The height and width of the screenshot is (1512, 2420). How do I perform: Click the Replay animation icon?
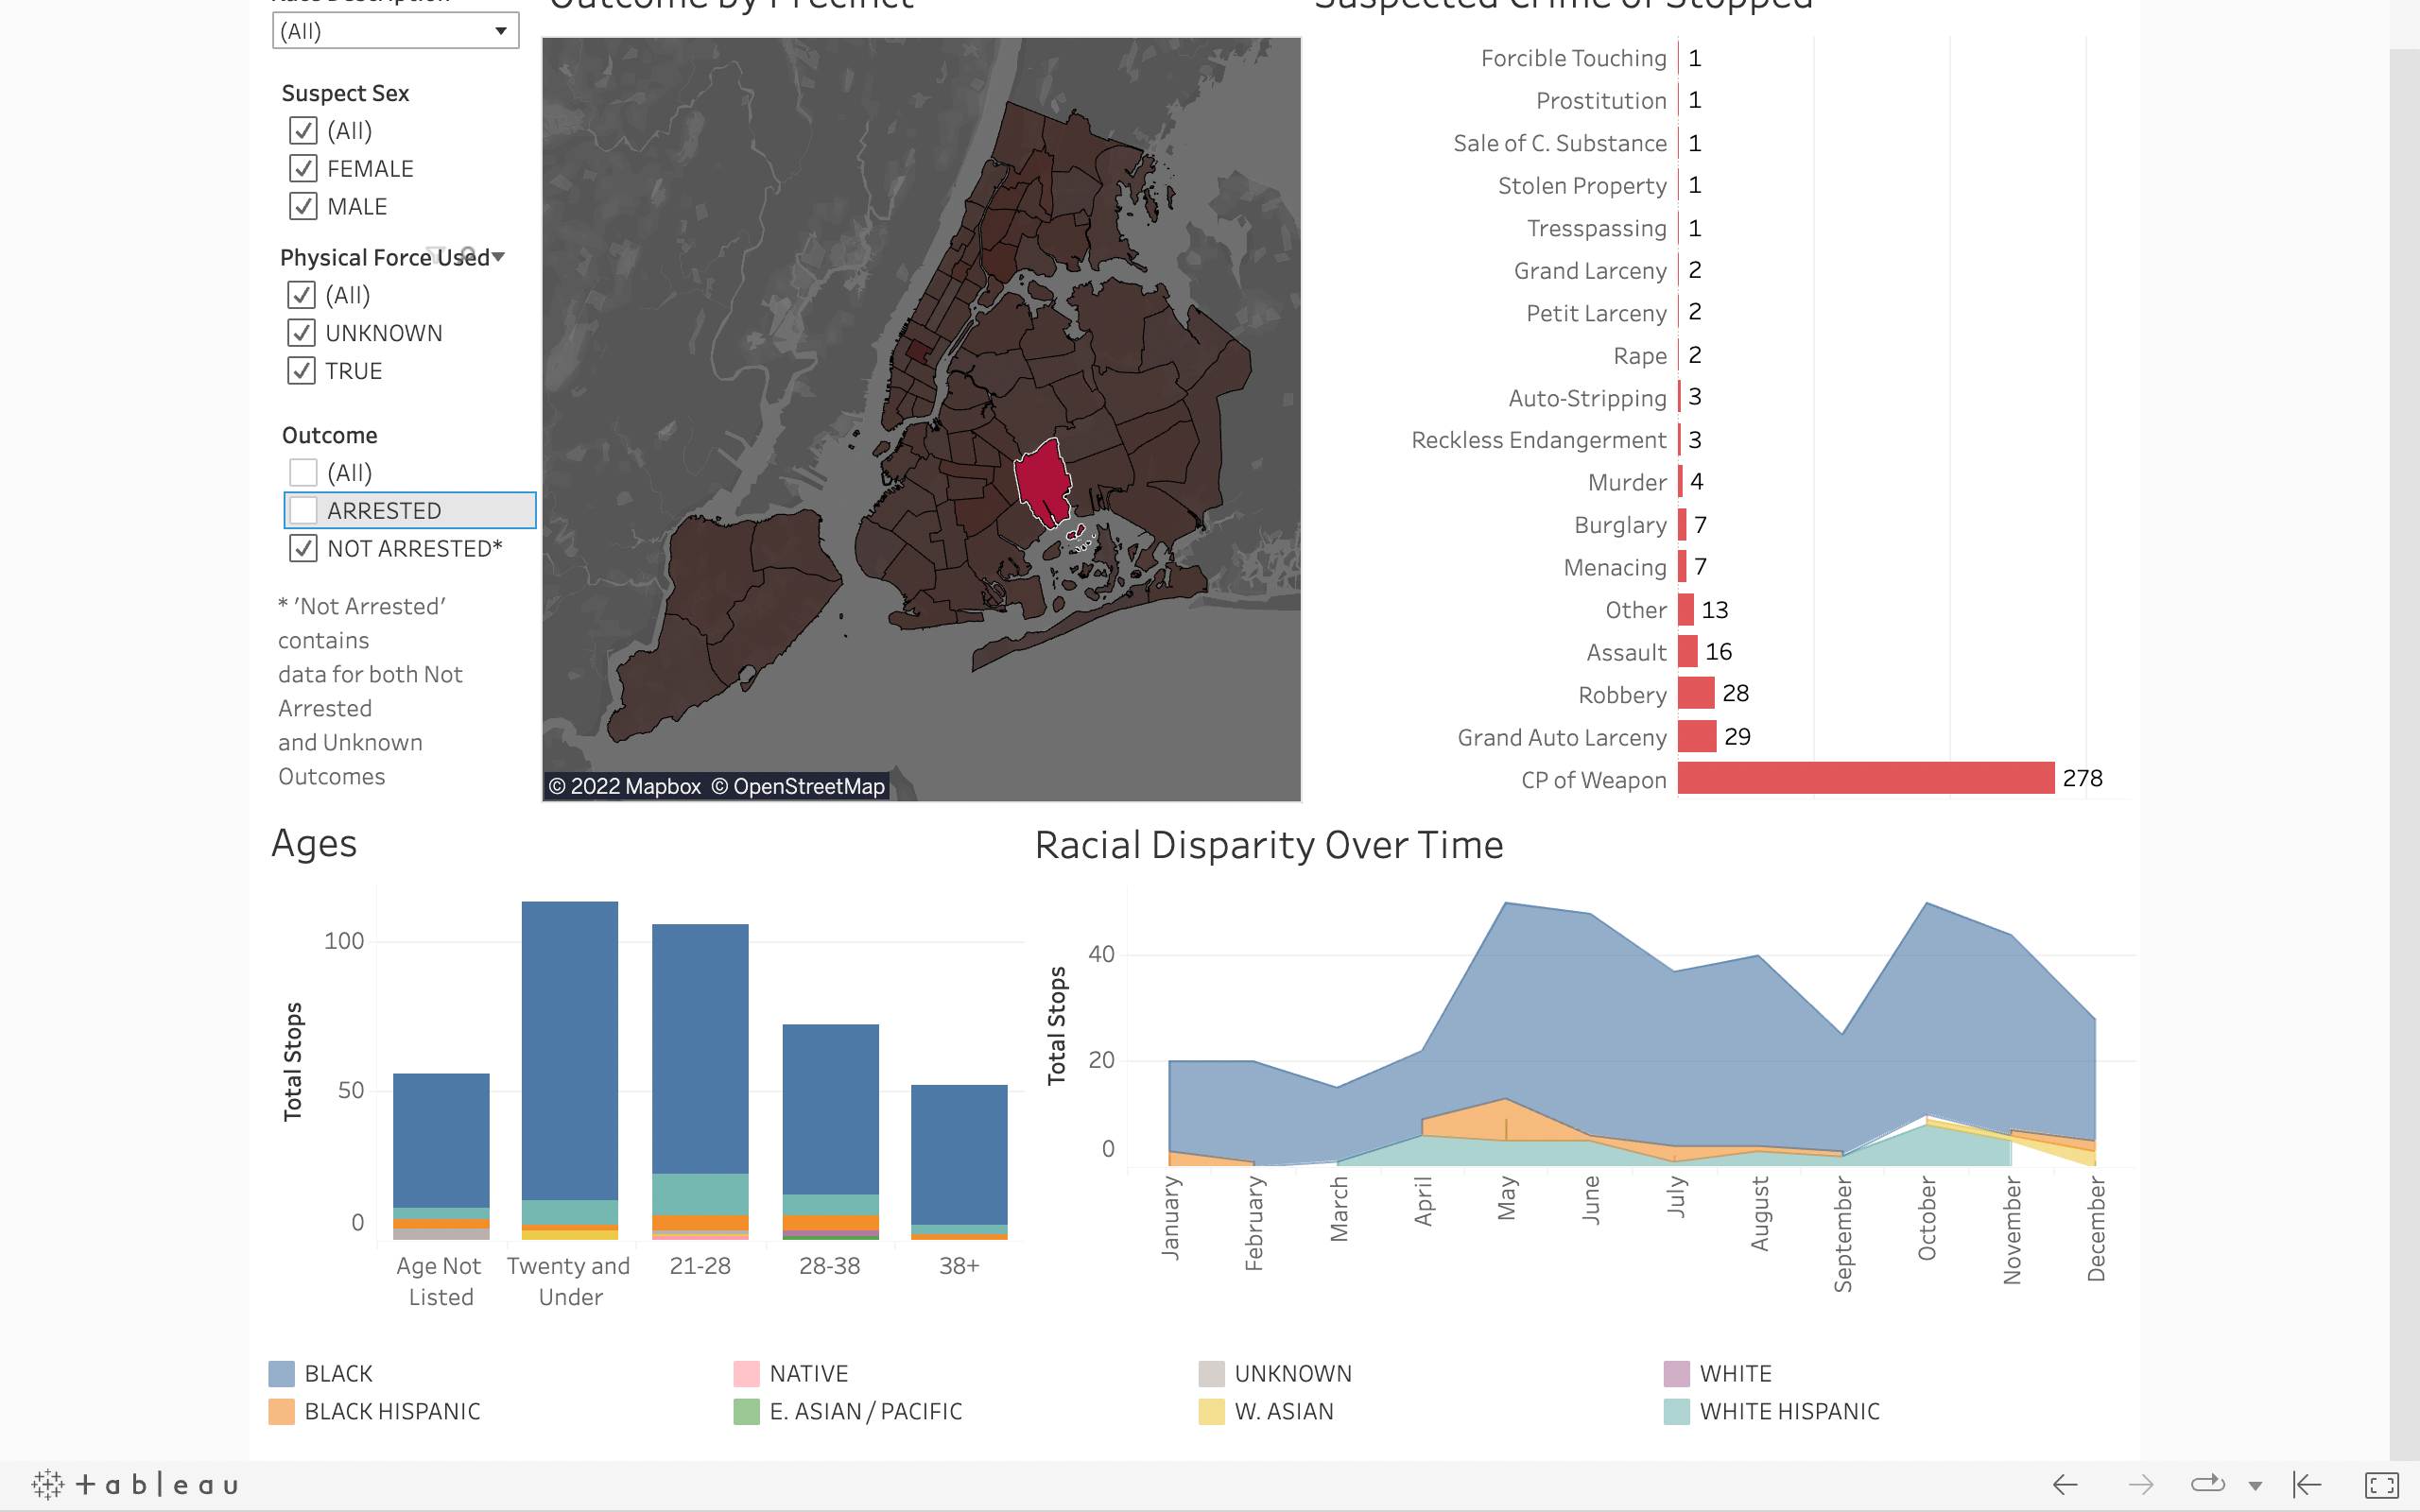pyautogui.click(x=2207, y=1484)
